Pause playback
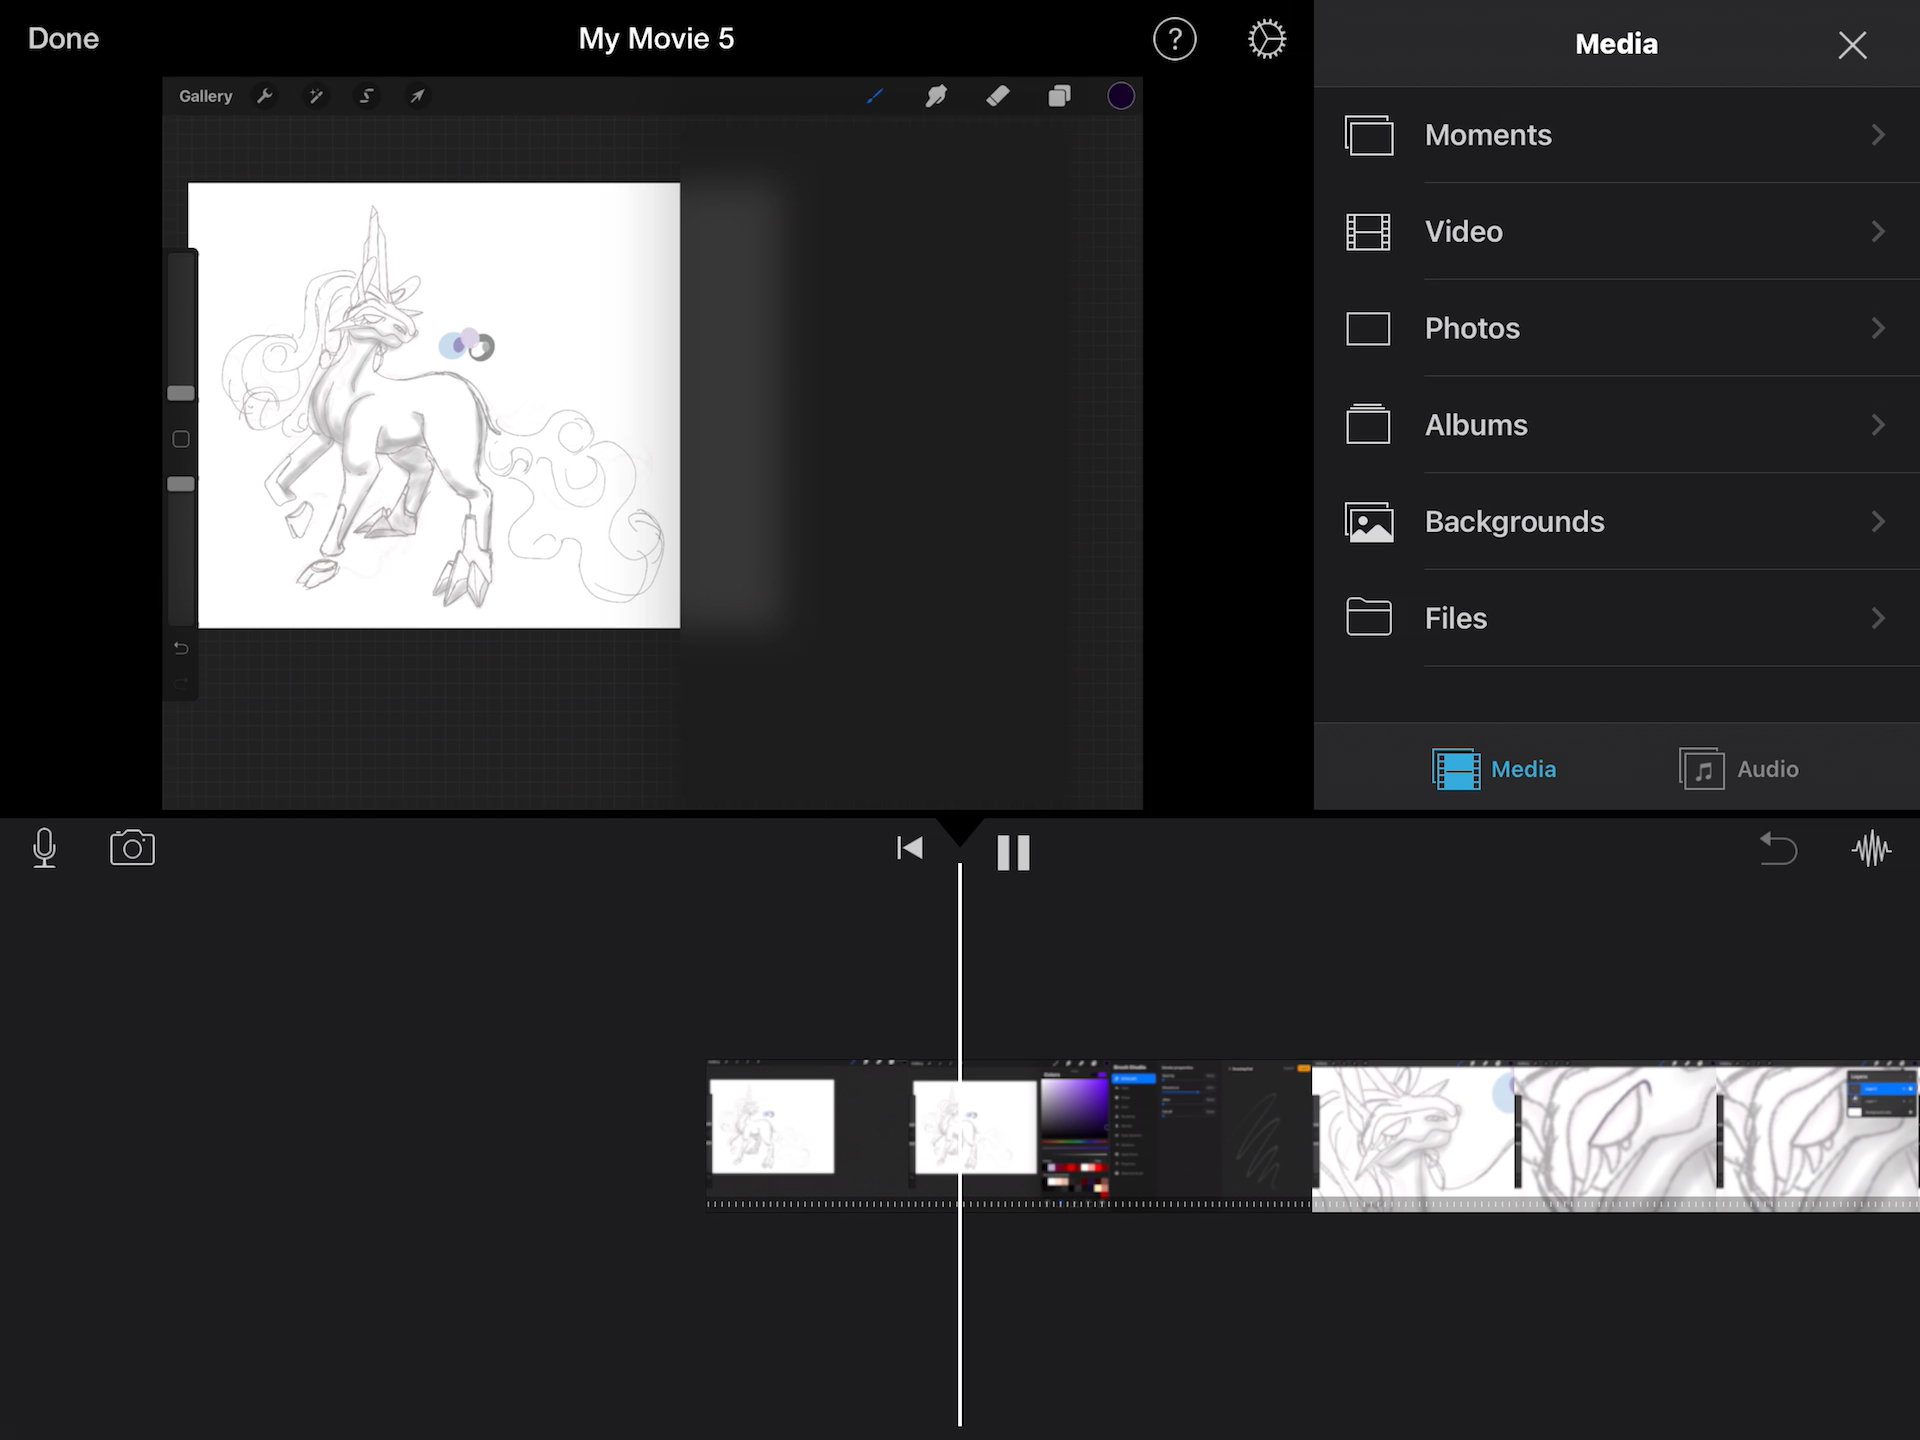This screenshot has height=1440, width=1920. click(1013, 852)
